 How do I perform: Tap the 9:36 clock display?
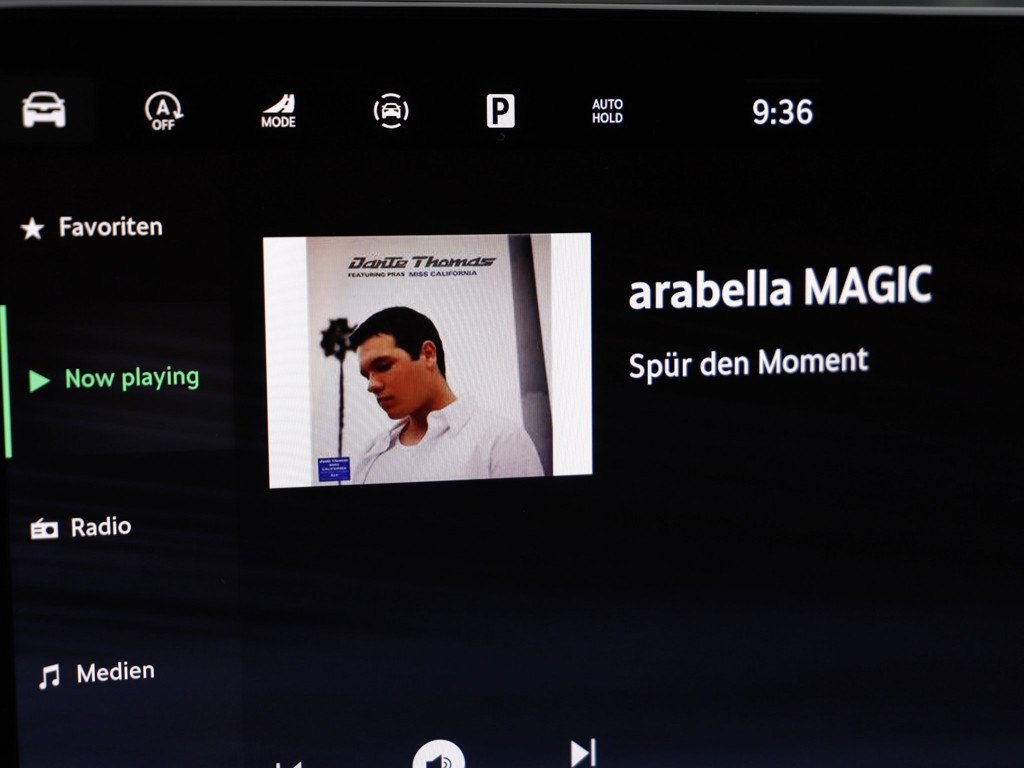click(782, 112)
